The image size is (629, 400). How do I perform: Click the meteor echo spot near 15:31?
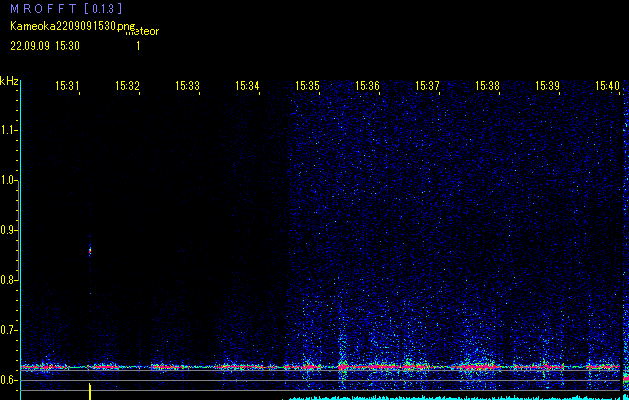tap(90, 252)
